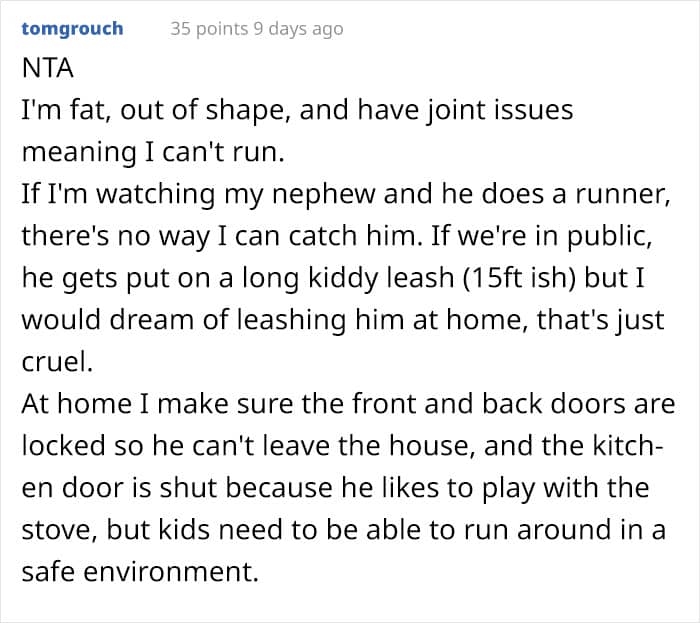Click the 9 days ago timestamp
Image resolution: width=700 pixels, height=623 pixels.
click(298, 29)
